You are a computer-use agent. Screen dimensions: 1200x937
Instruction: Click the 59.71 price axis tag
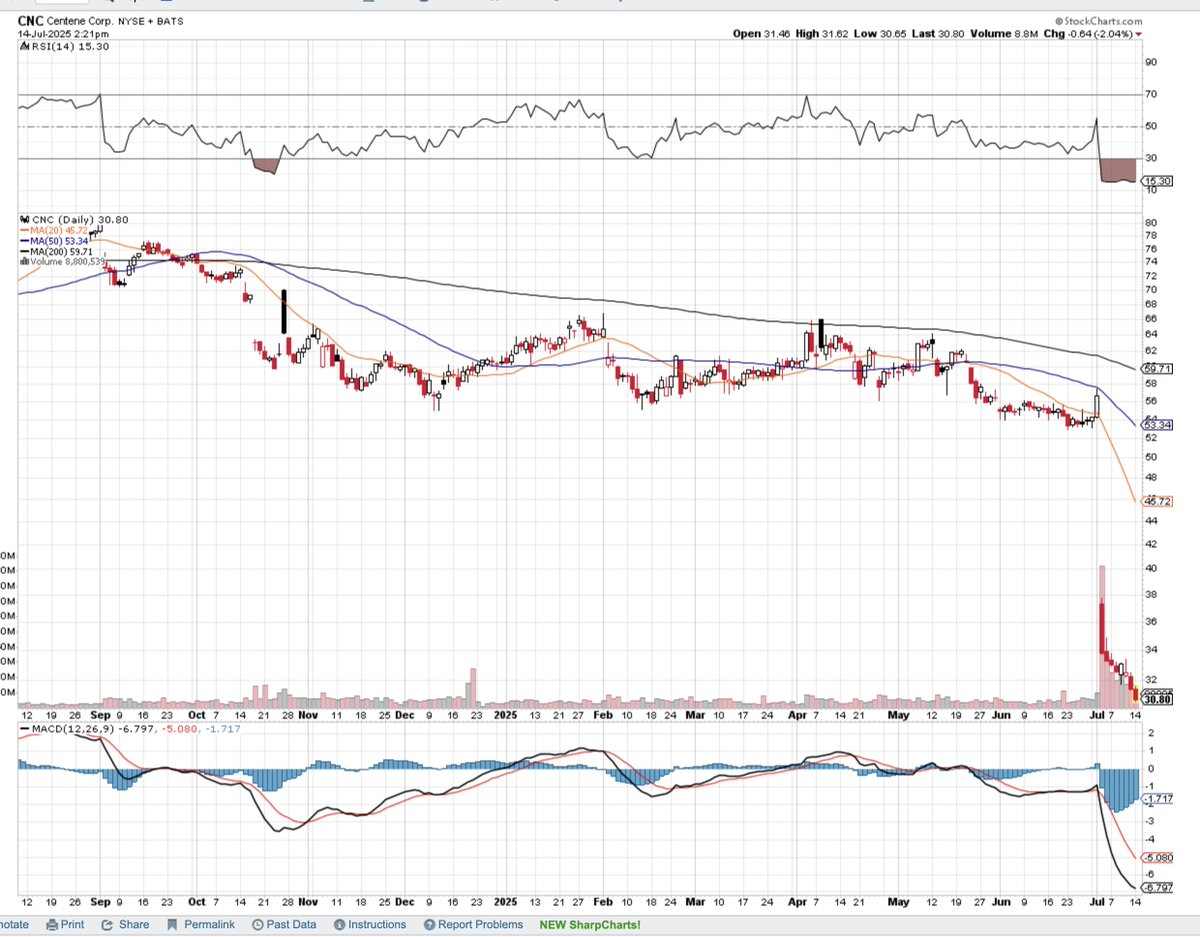tap(1157, 369)
